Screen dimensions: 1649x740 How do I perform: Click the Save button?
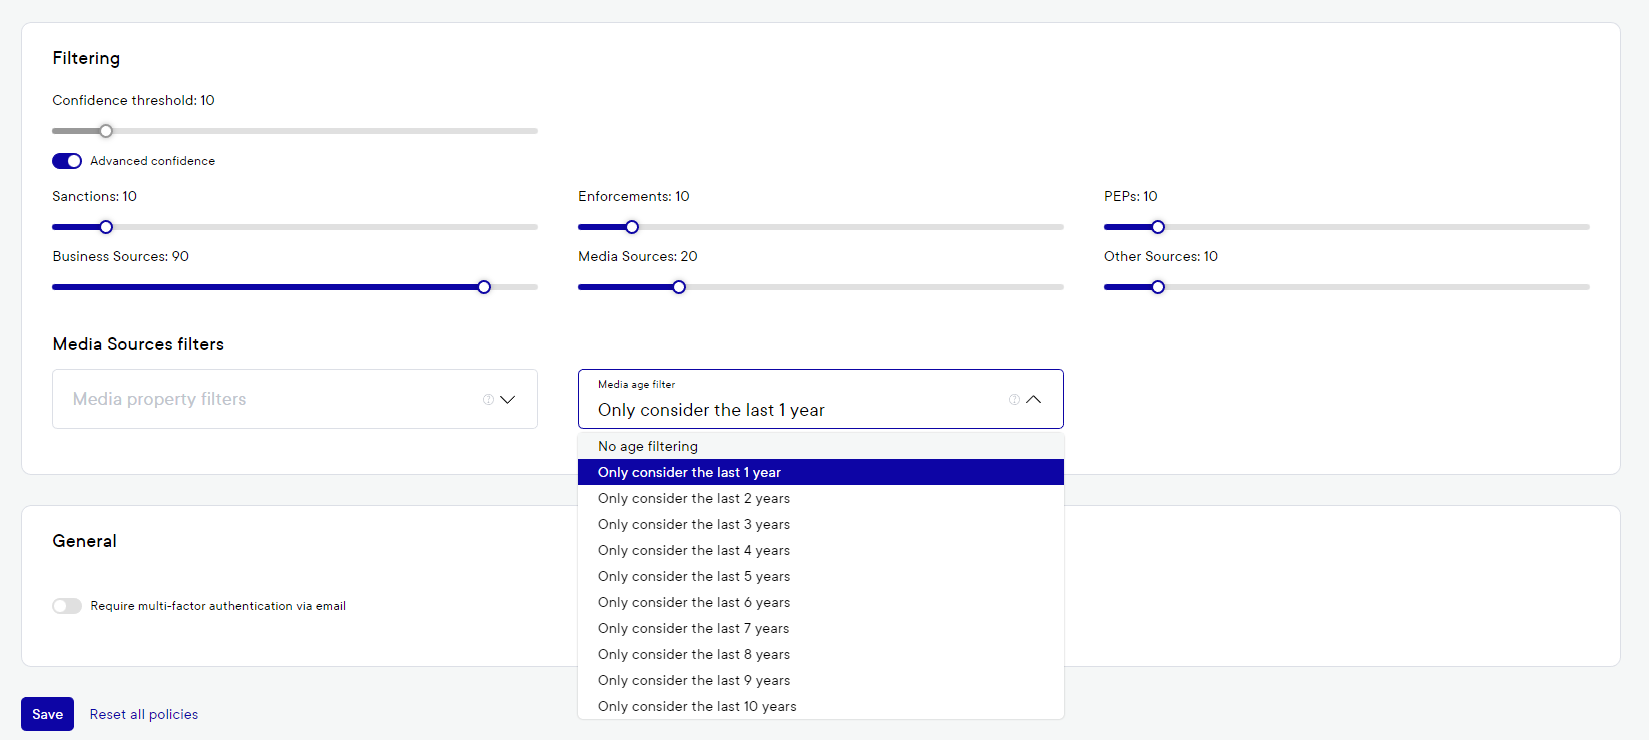tap(47, 714)
